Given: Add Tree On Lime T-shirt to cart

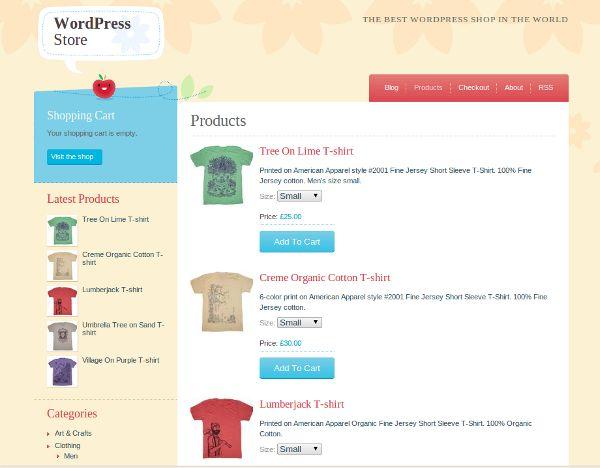Looking at the screenshot, I should 297,242.
